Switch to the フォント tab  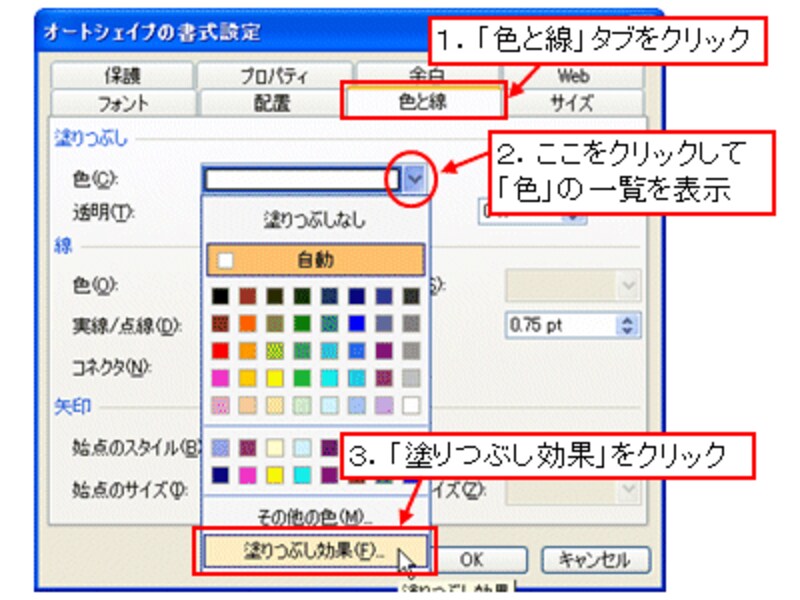pos(123,104)
